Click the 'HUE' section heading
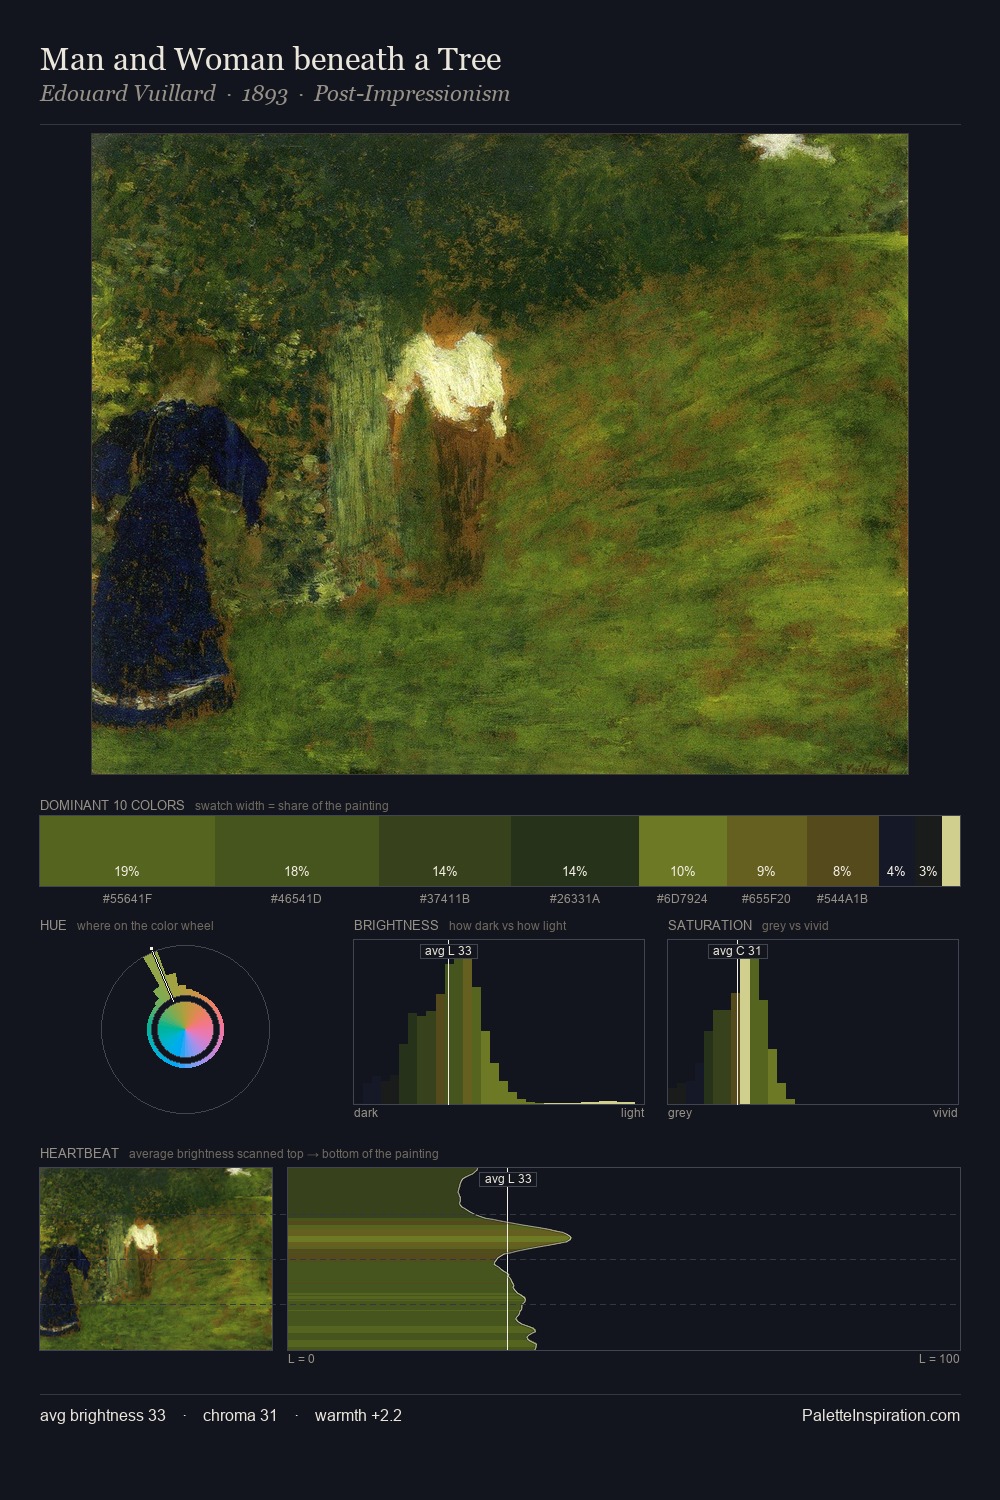The height and width of the screenshot is (1500, 1000). coord(53,925)
